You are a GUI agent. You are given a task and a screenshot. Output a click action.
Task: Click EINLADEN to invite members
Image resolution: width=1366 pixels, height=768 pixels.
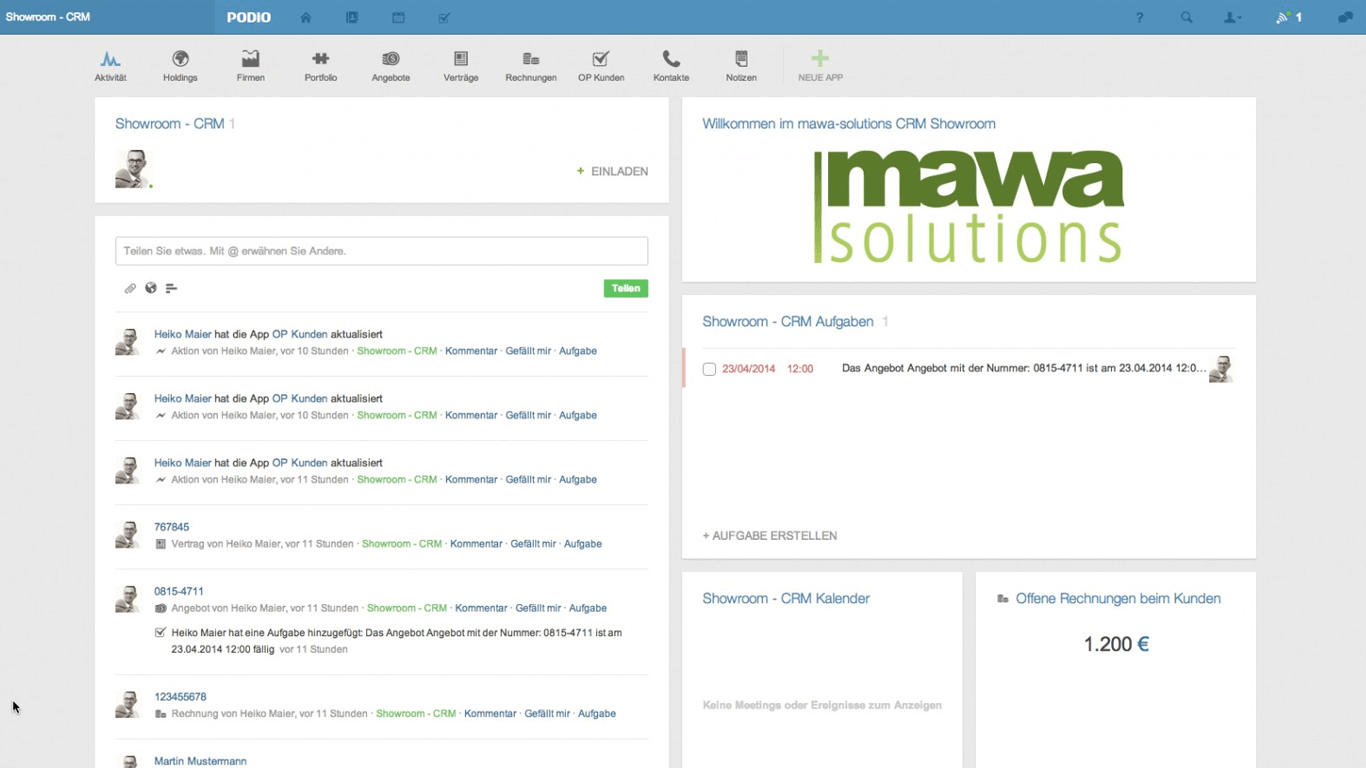click(612, 171)
